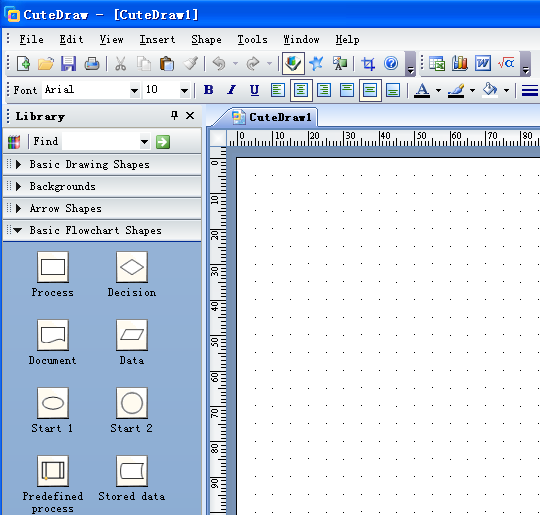The image size is (540, 515).
Task: Click the Excel spreadsheet icon
Action: (437, 64)
